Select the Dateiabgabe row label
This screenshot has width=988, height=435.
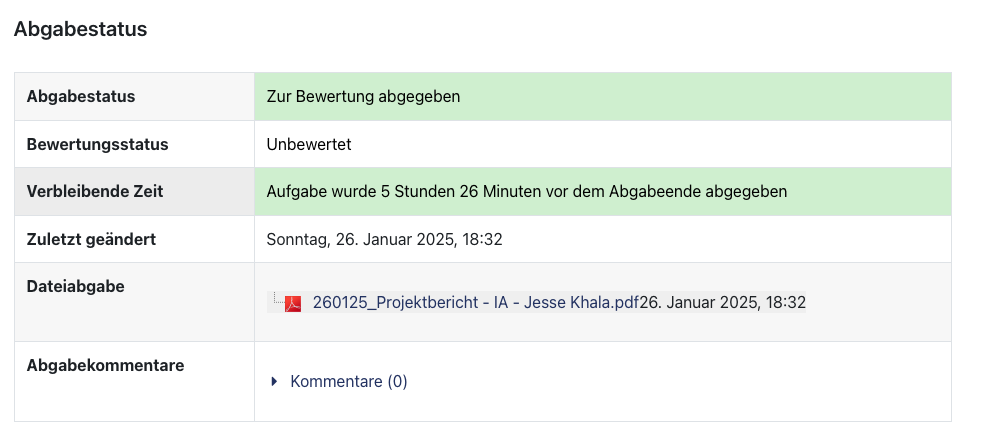point(75,286)
